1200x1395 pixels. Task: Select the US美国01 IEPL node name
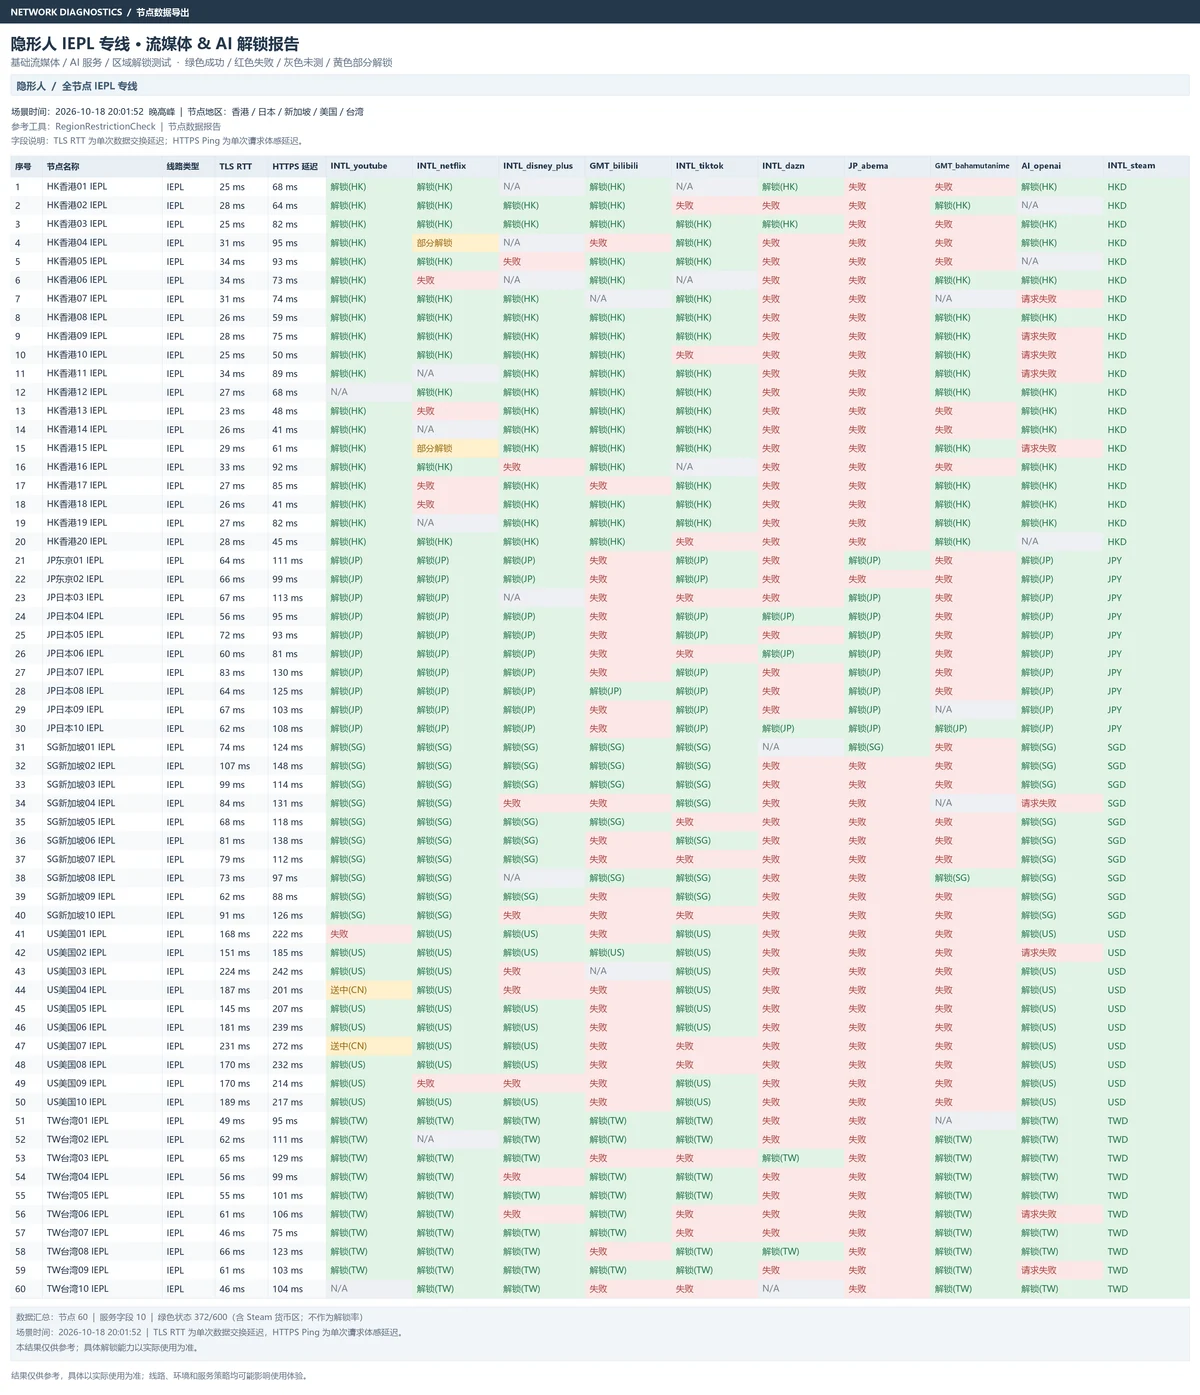[76, 934]
